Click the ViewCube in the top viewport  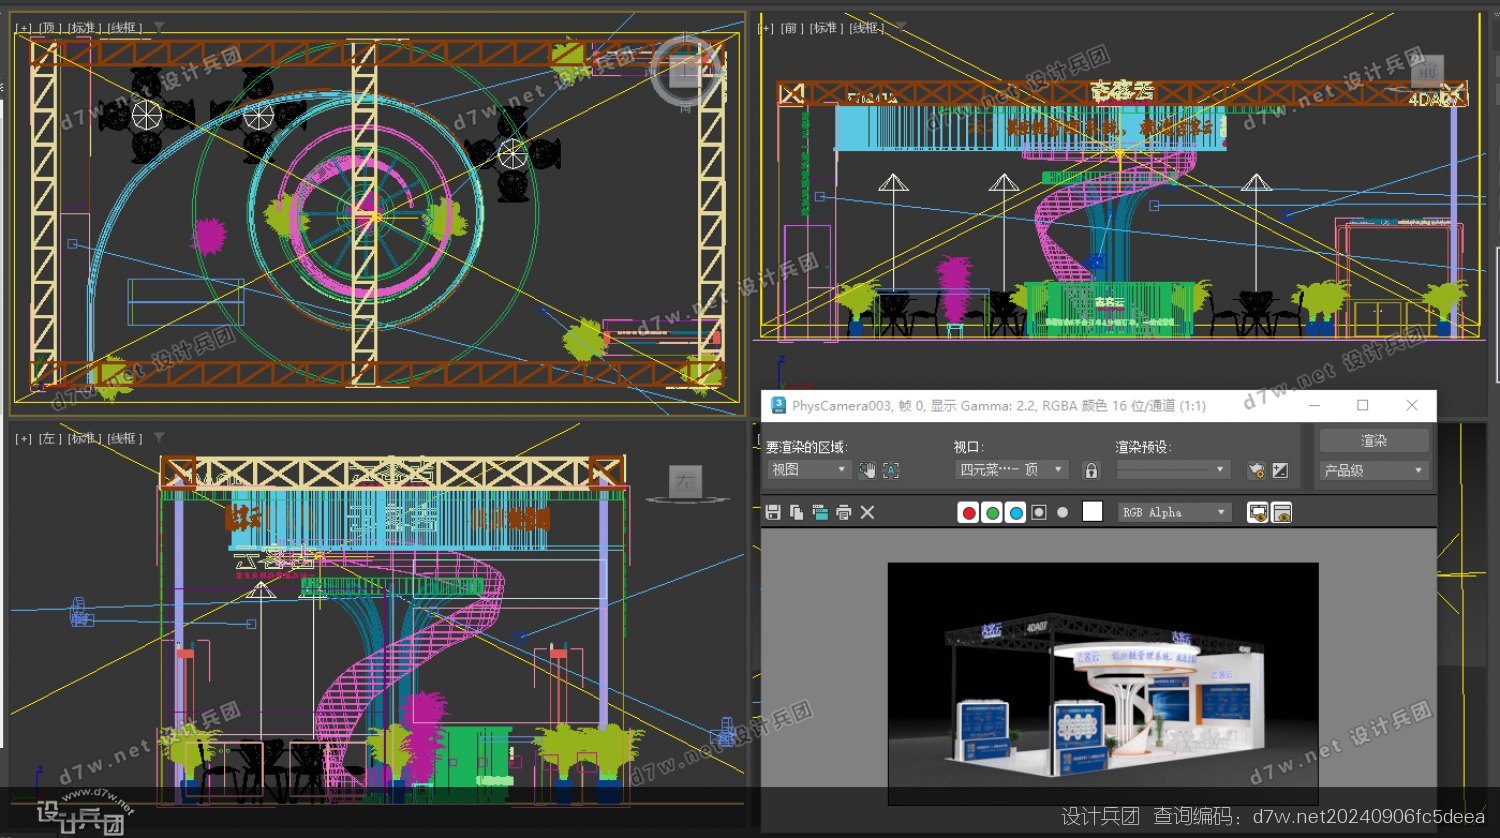[686, 70]
